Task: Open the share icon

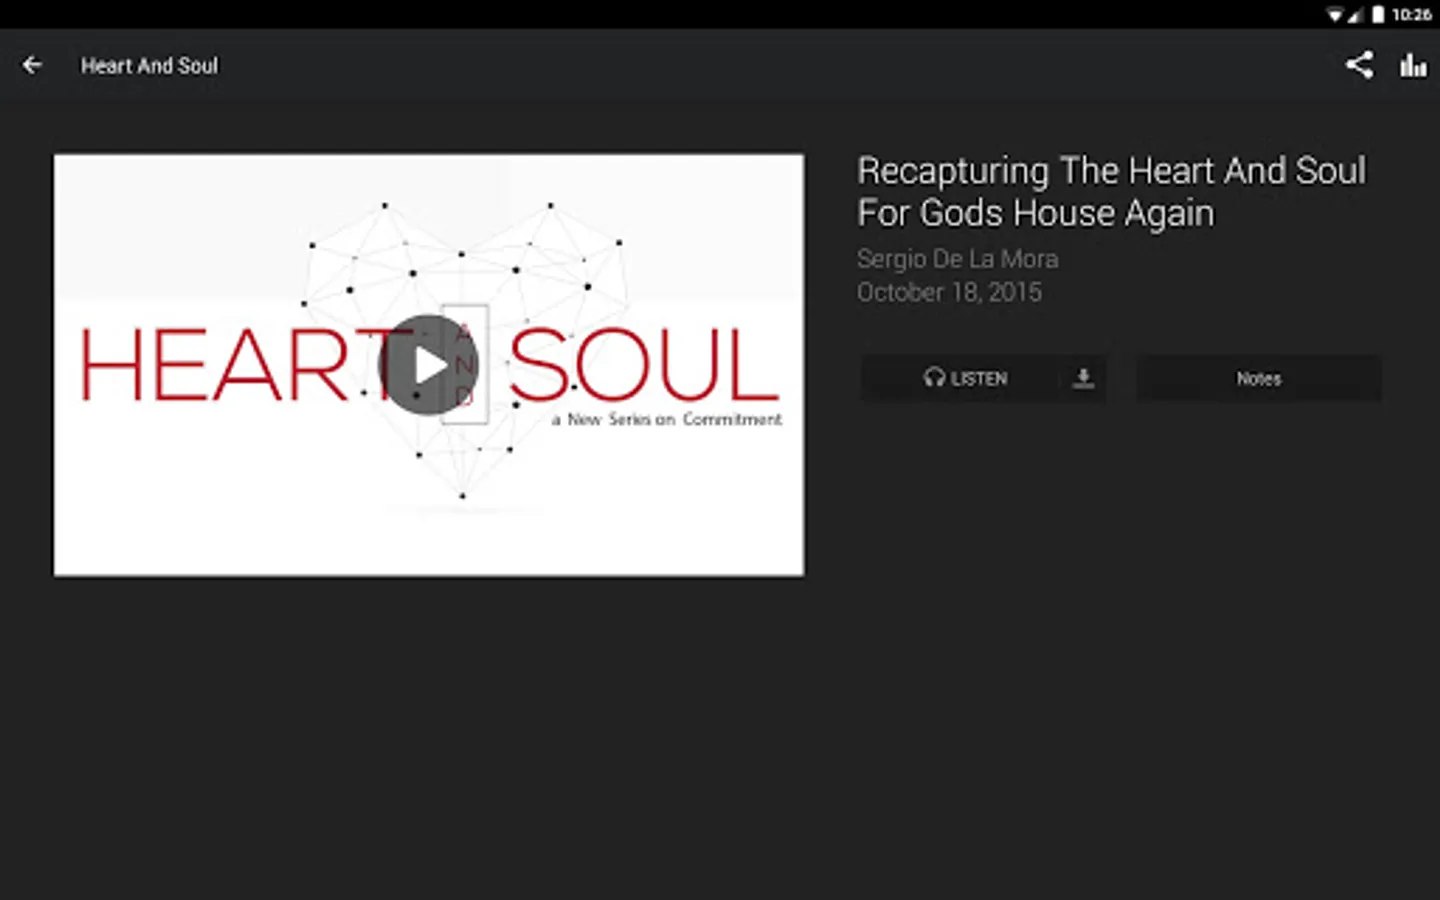Action: pyautogui.click(x=1358, y=66)
